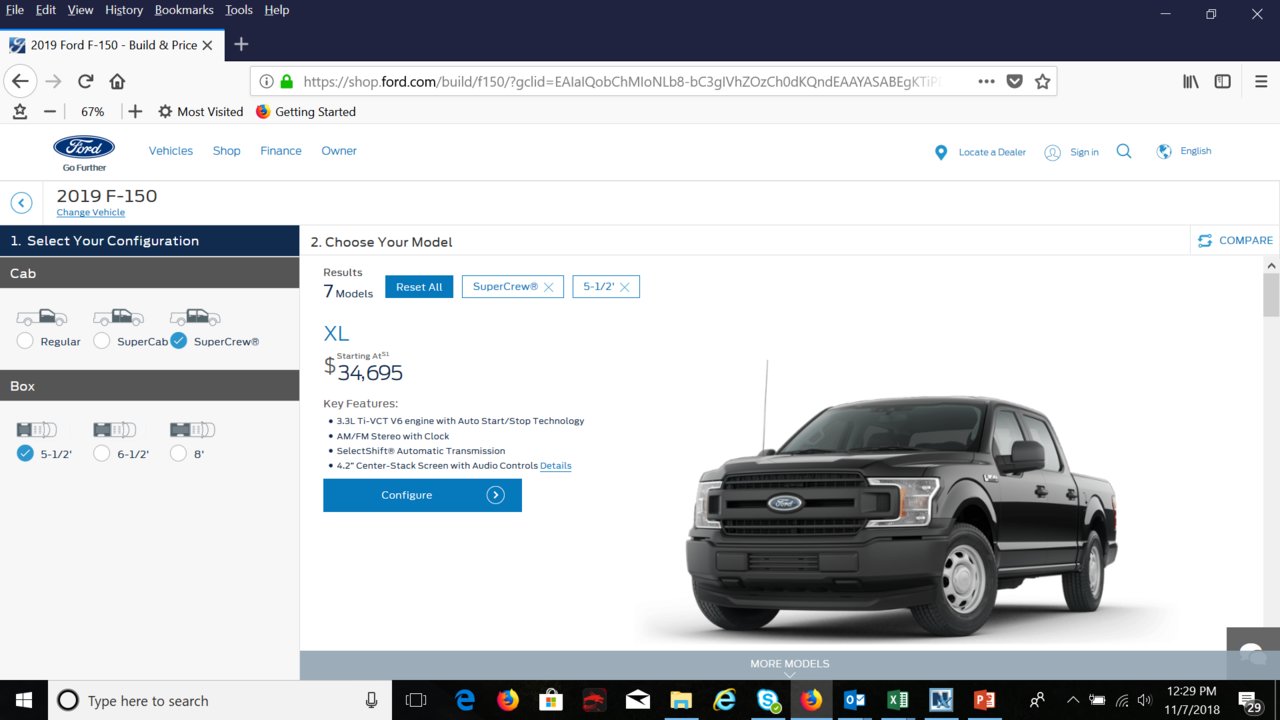
Task: Open Outlook from the taskbar
Action: 854,701
